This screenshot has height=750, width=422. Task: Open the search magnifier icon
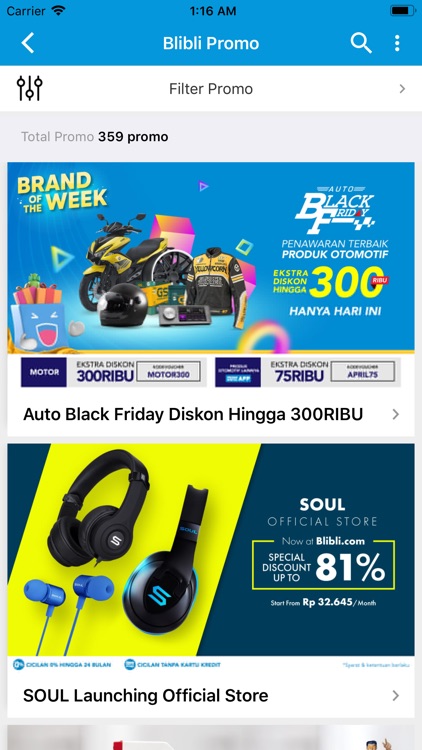click(361, 43)
